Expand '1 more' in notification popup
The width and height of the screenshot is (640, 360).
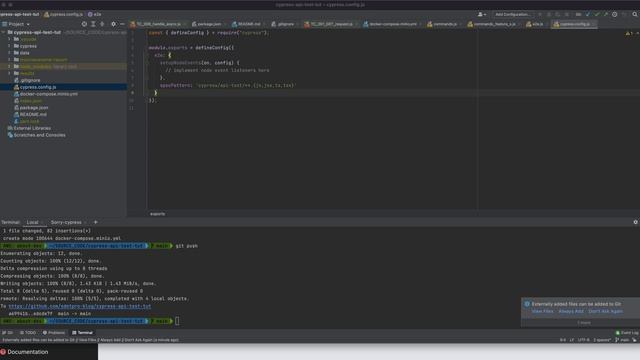584,323
